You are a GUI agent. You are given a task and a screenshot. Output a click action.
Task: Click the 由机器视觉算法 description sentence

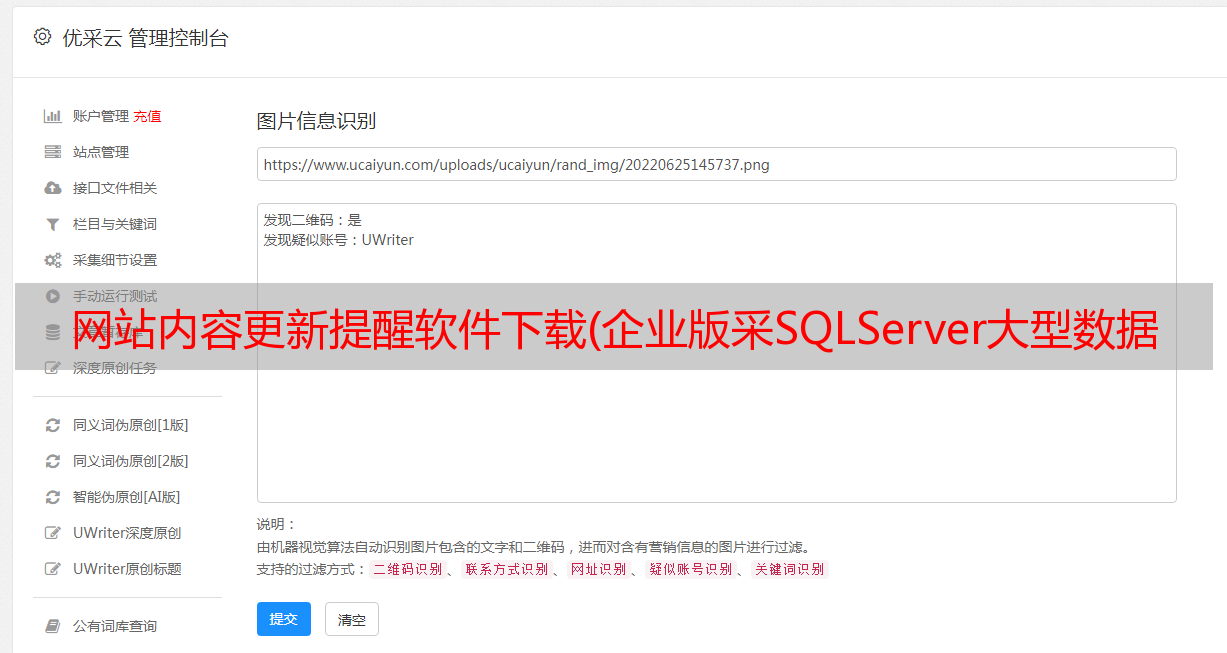533,547
